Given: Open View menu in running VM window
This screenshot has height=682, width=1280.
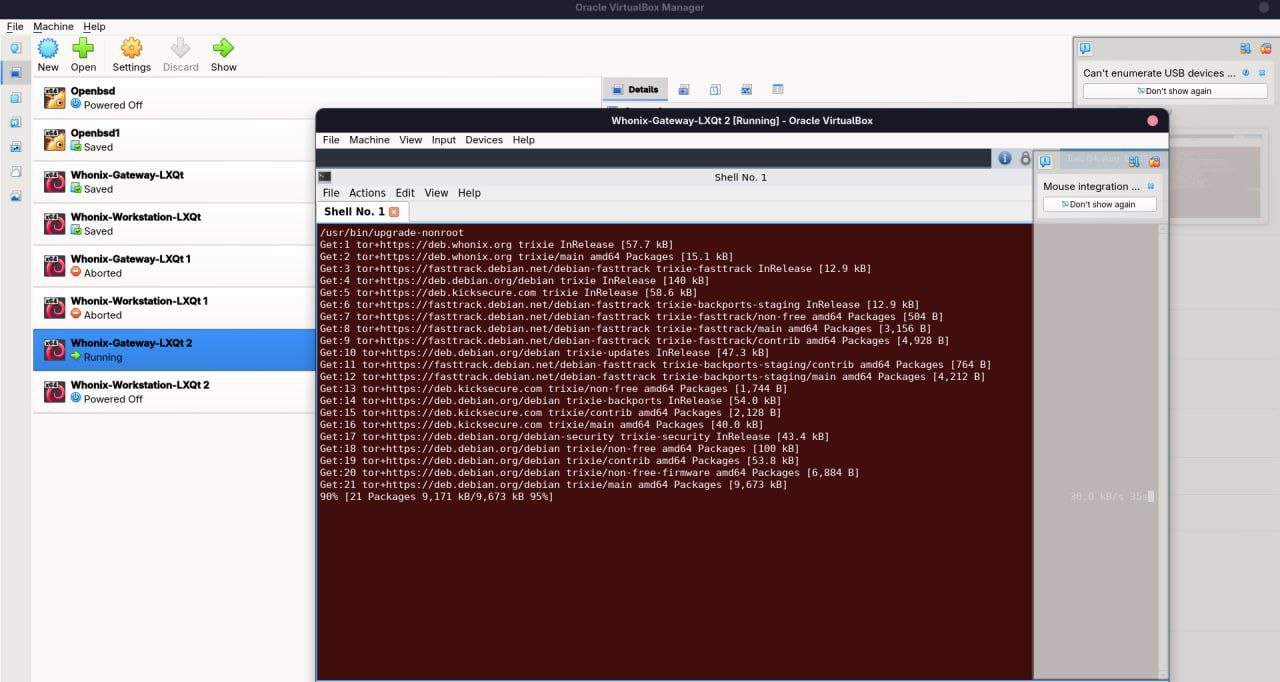Looking at the screenshot, I should [x=411, y=140].
